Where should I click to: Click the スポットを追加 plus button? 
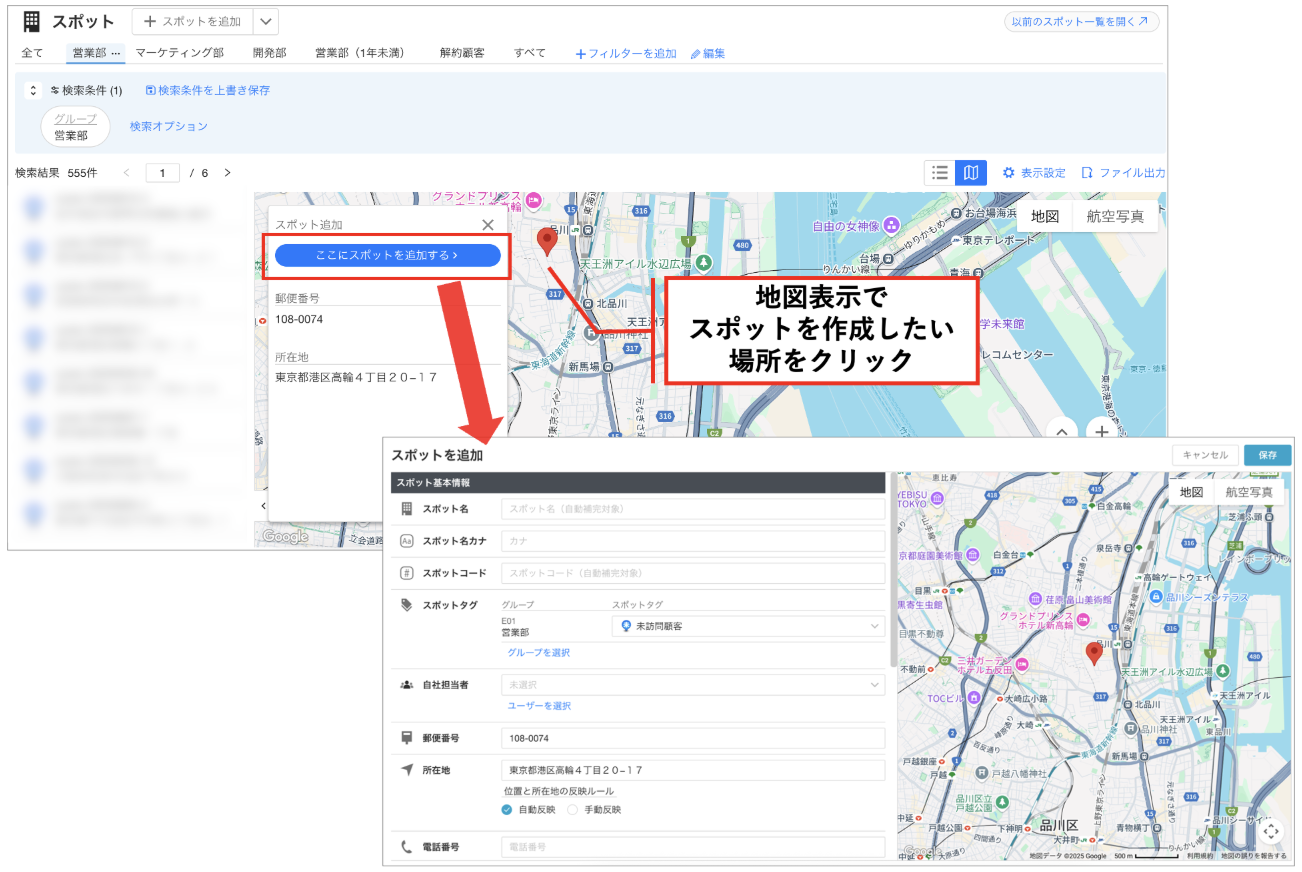click(192, 22)
